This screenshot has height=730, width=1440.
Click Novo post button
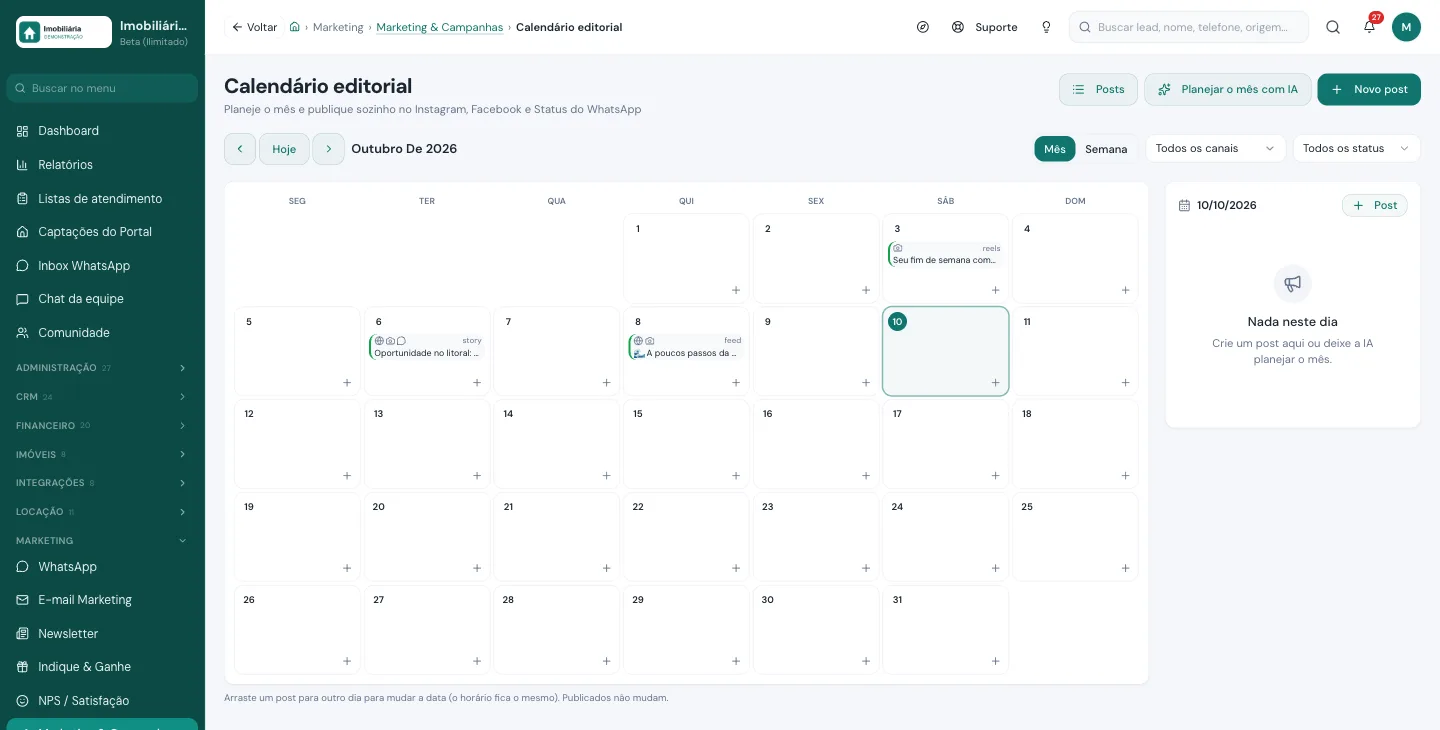pos(1369,89)
